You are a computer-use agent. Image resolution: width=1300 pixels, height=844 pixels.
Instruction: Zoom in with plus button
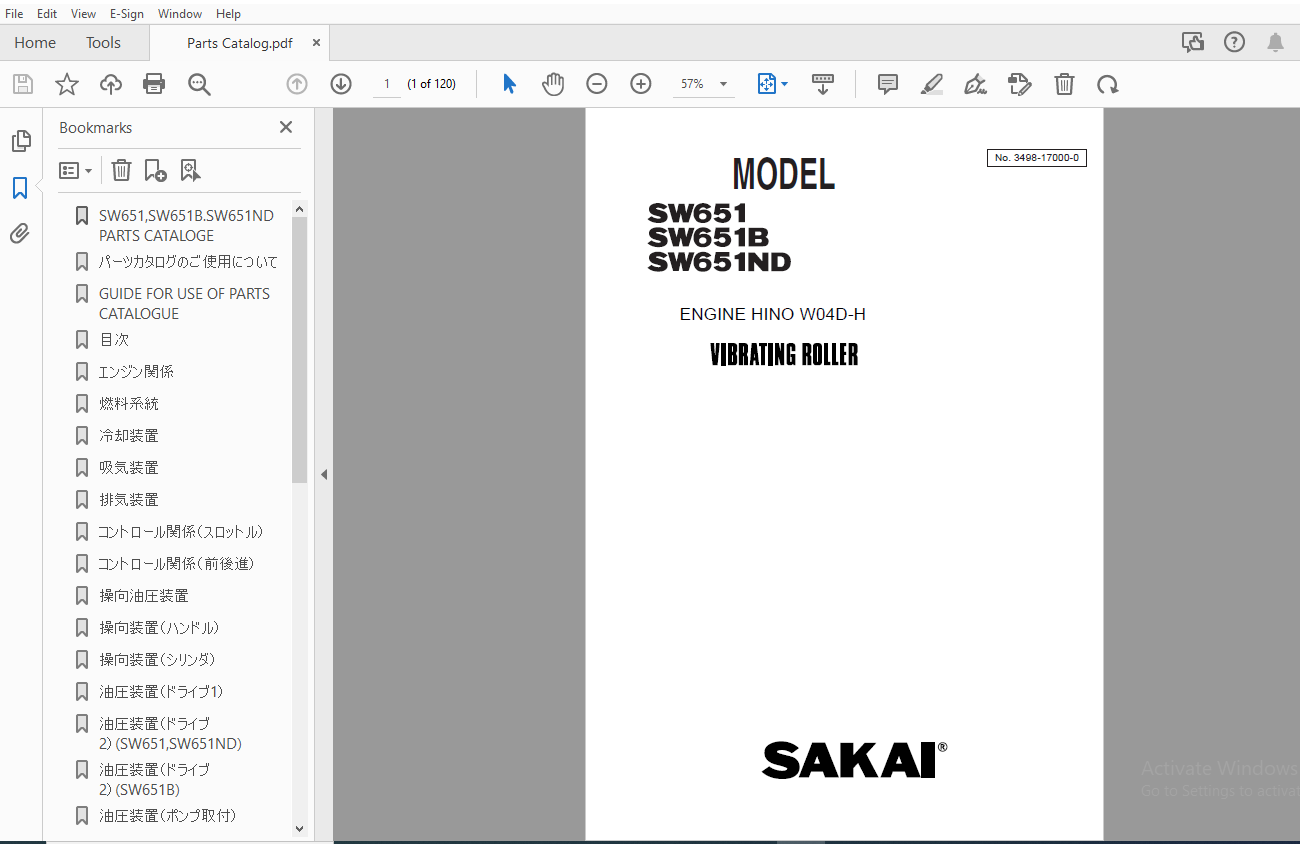[x=641, y=84]
